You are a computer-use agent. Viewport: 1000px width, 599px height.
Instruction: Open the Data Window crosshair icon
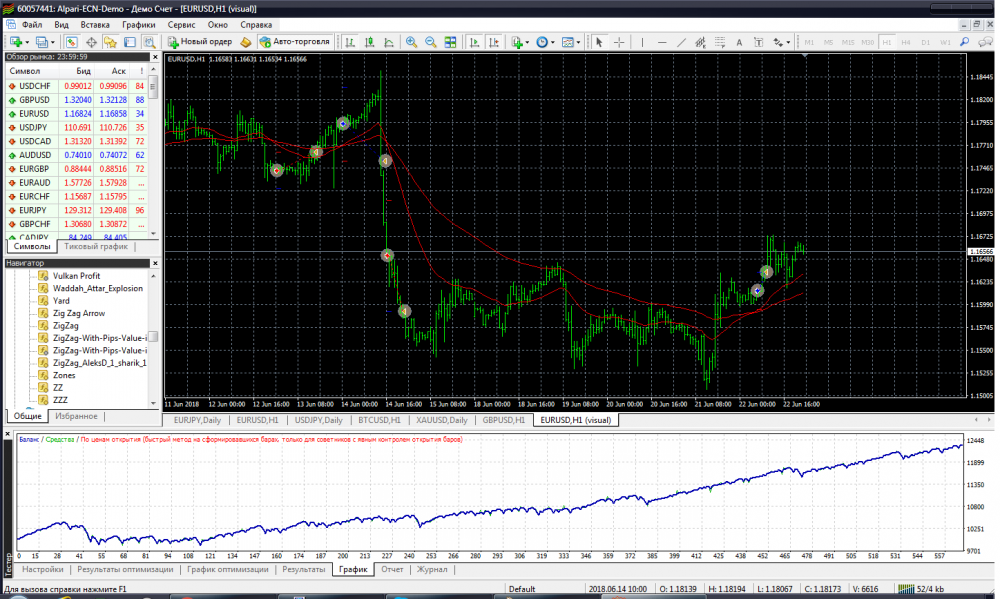tap(91, 42)
